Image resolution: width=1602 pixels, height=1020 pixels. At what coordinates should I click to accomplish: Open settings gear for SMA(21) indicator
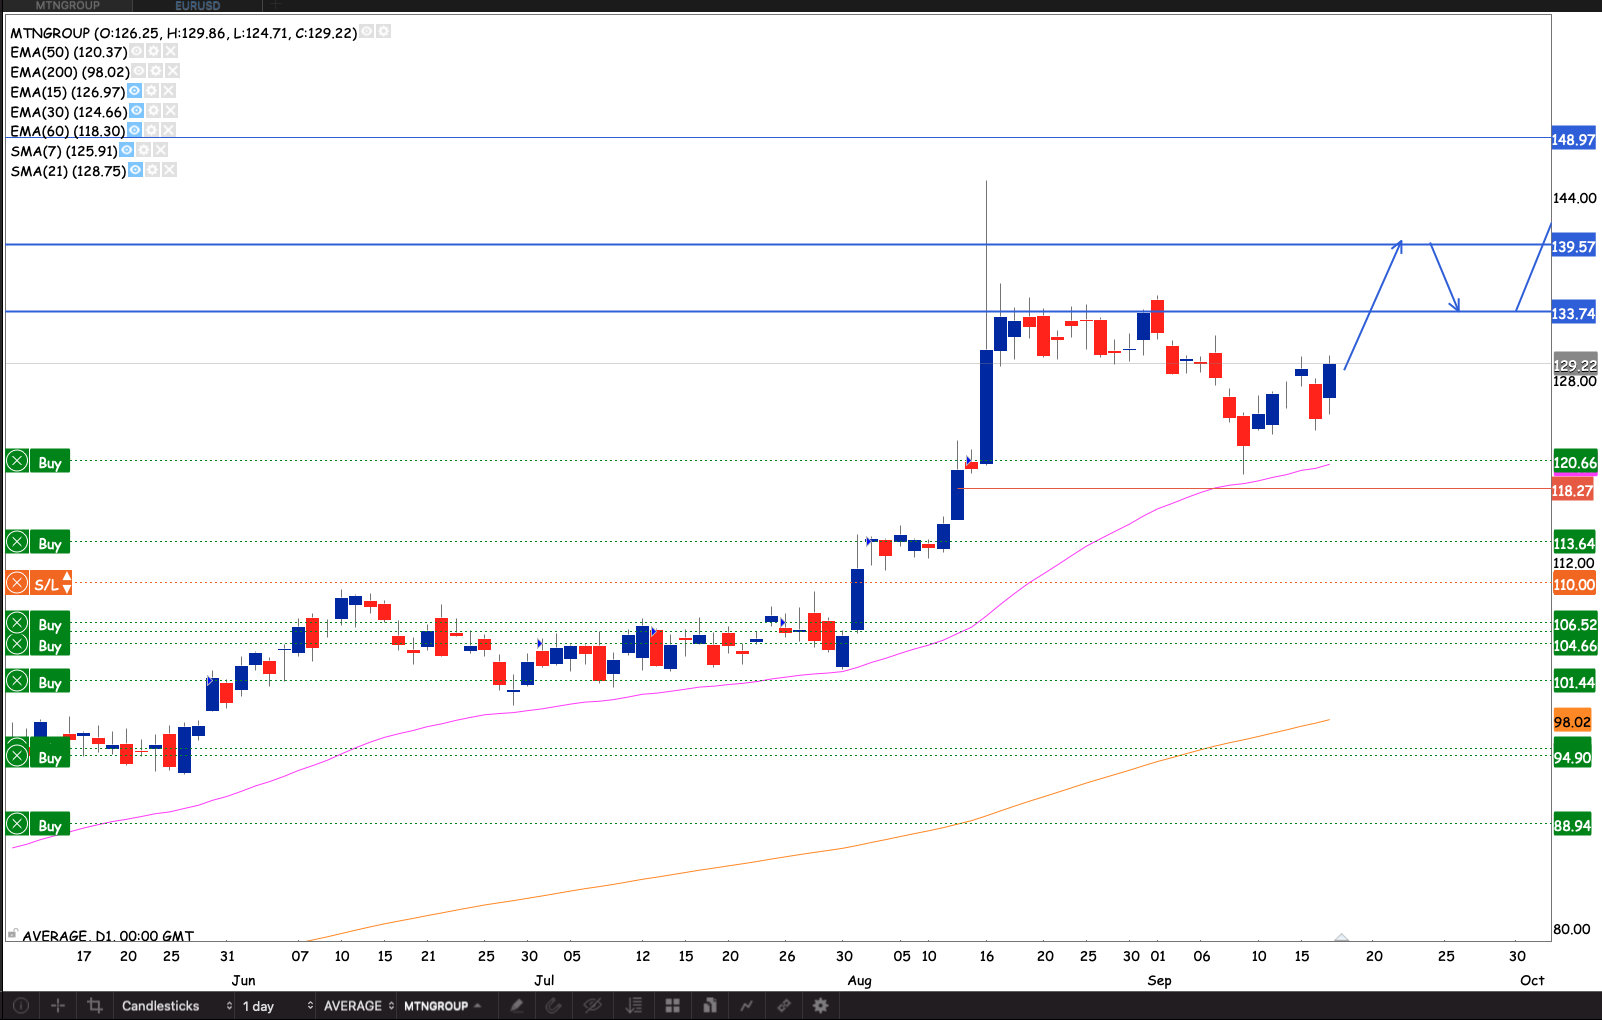[x=152, y=170]
